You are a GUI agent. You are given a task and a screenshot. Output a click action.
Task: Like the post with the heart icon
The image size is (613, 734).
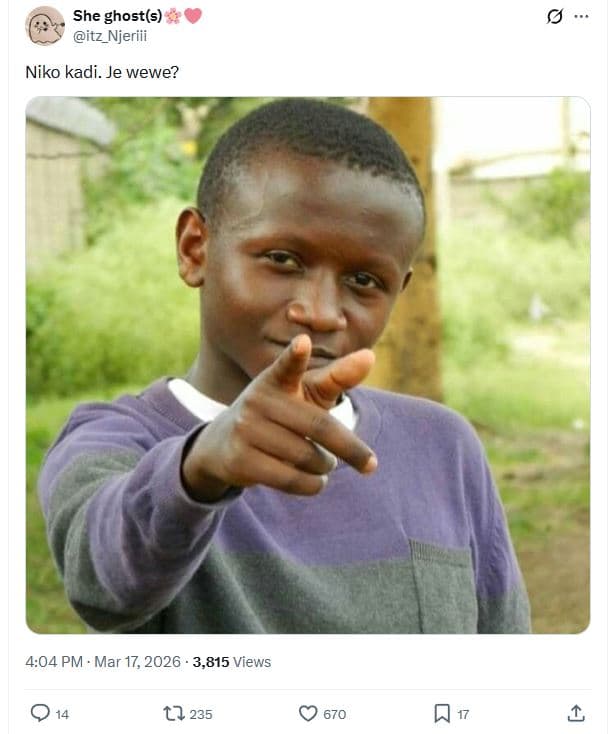[x=308, y=713]
